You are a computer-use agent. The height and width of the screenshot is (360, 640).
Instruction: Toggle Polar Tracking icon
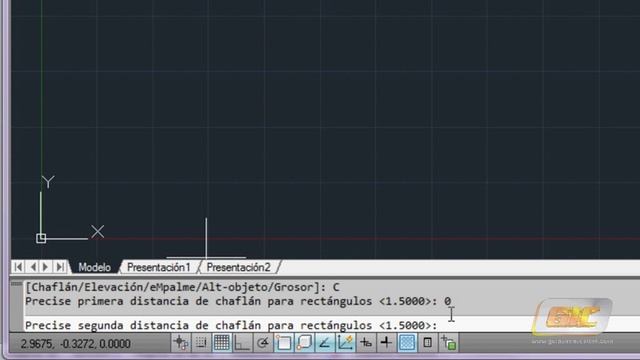coord(263,342)
